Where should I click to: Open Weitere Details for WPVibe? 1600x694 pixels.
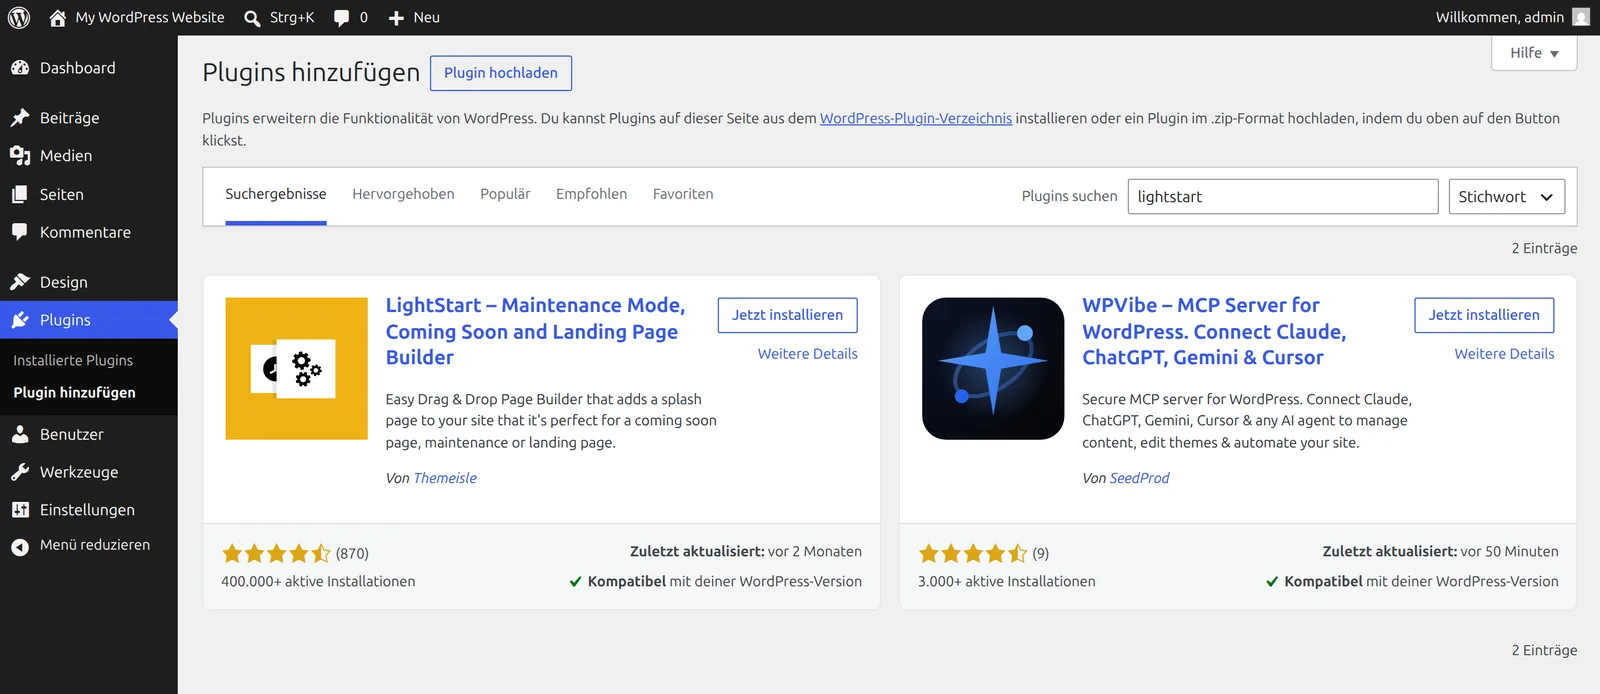pos(1504,354)
